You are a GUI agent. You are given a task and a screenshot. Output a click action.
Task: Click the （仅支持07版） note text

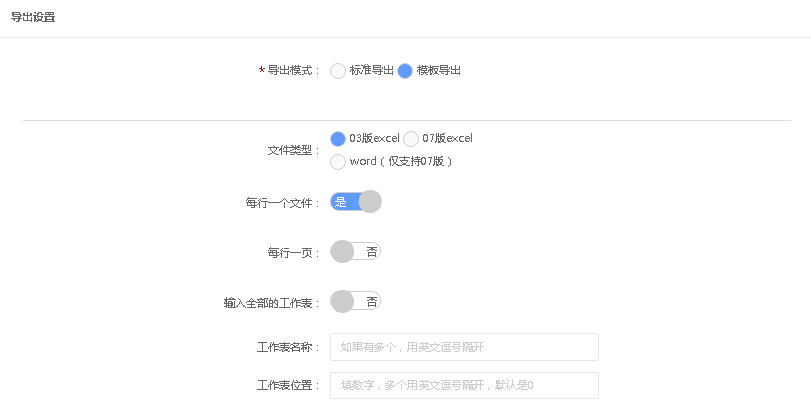tap(416, 161)
